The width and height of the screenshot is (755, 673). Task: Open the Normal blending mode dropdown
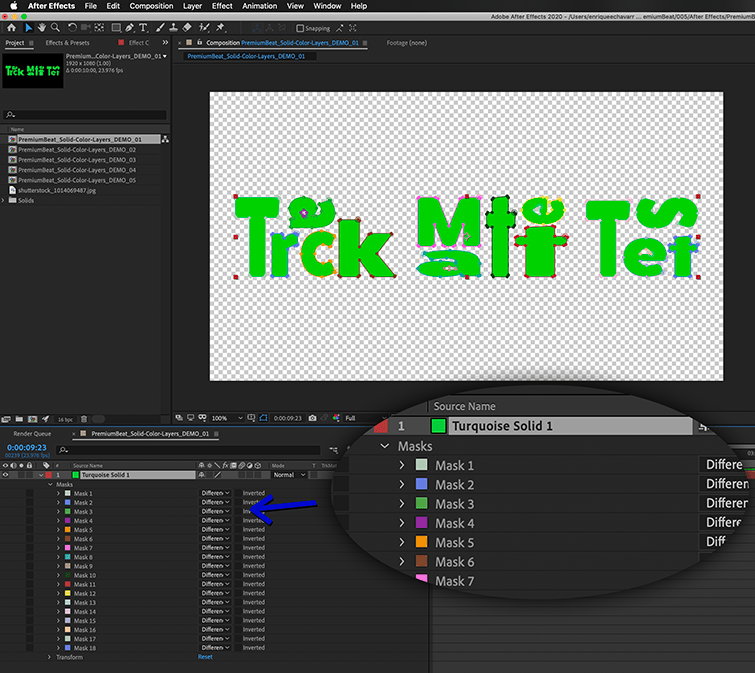pyautogui.click(x=289, y=475)
